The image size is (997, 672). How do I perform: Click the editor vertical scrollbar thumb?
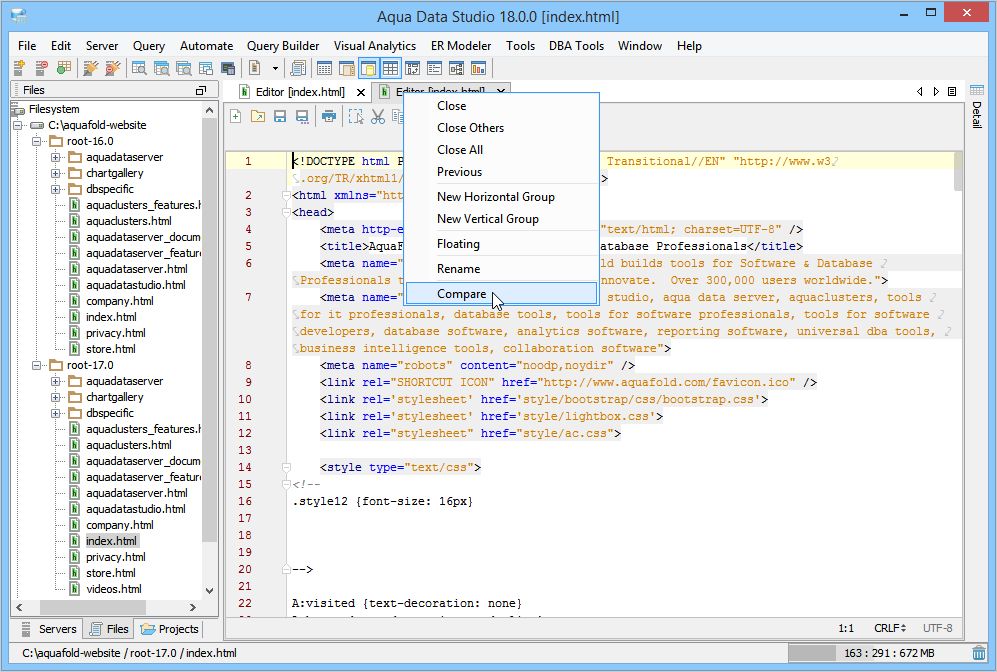(958, 171)
